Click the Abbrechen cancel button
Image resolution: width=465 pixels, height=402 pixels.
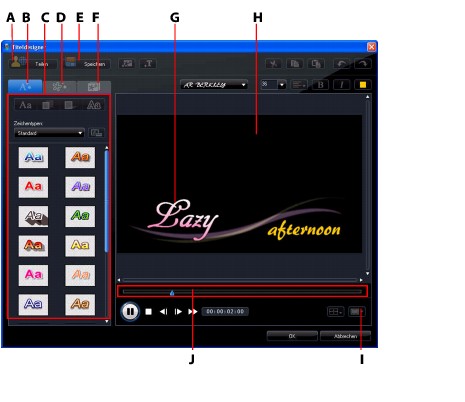pos(345,336)
